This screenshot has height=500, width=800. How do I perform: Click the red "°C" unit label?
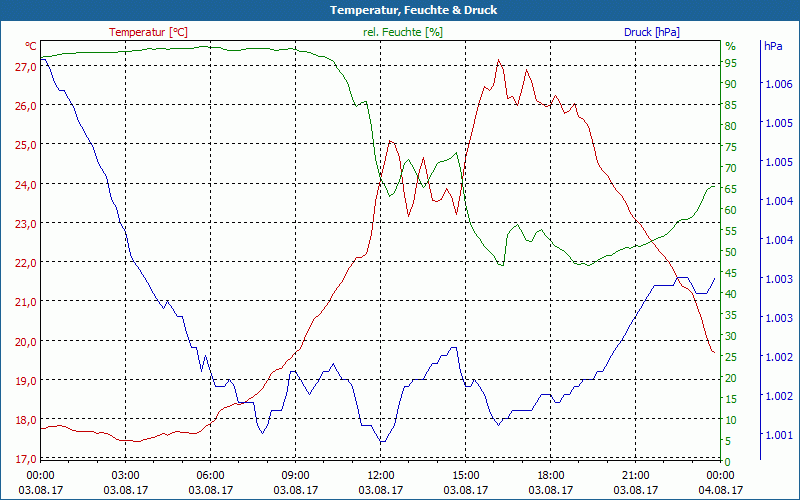point(31,46)
